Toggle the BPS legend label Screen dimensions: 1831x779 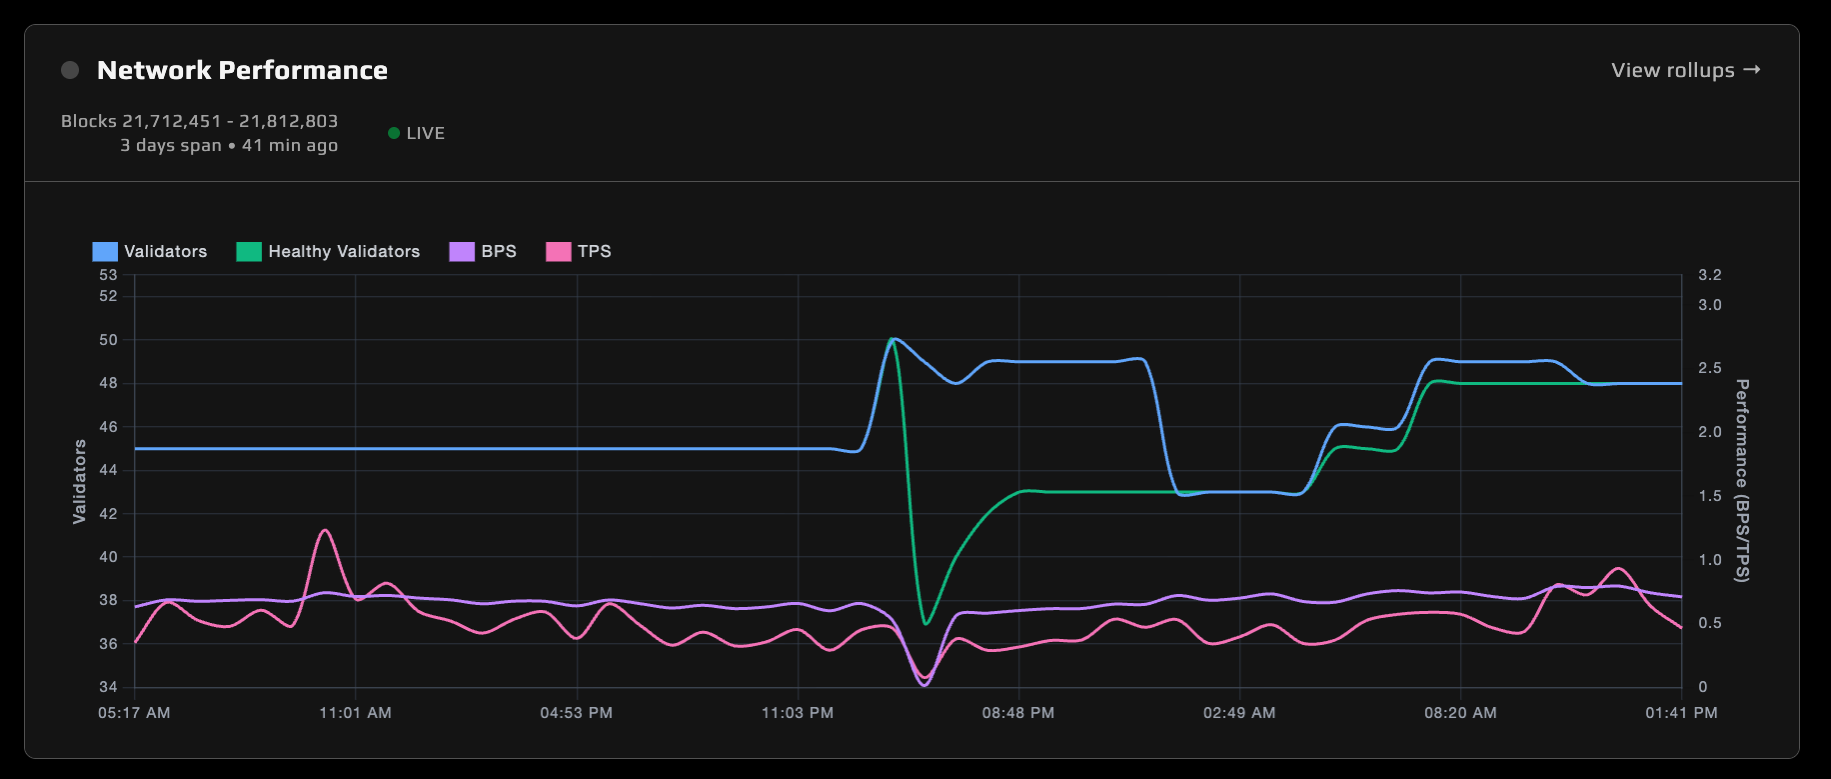(x=499, y=252)
